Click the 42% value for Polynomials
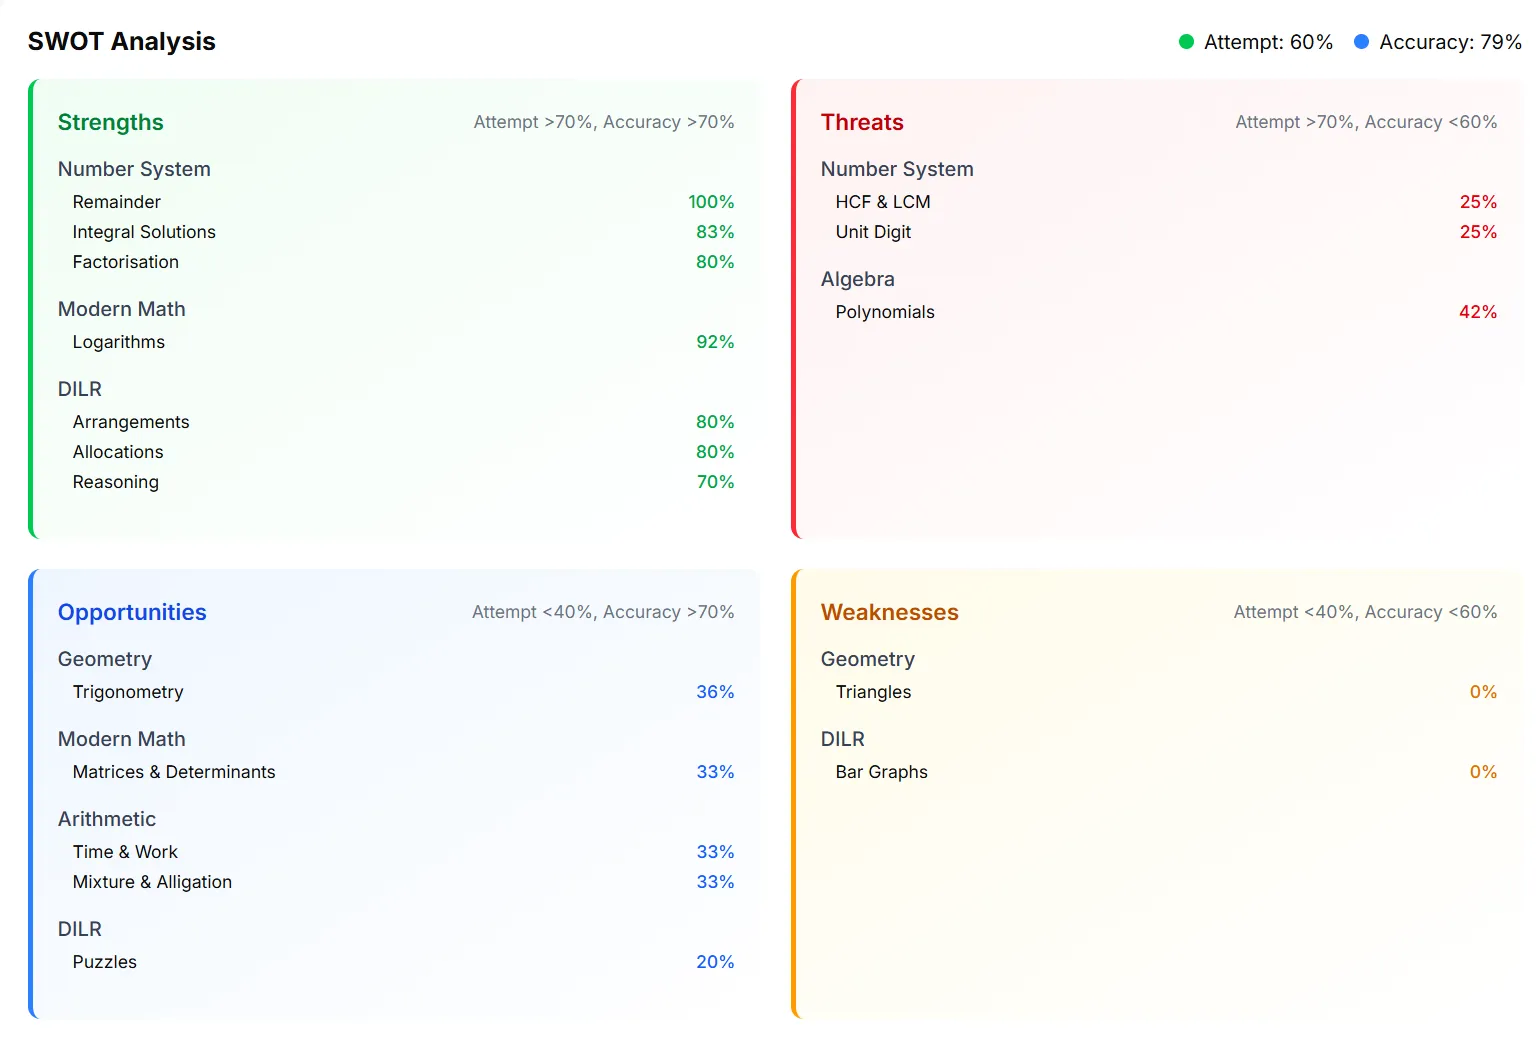 1478,312
